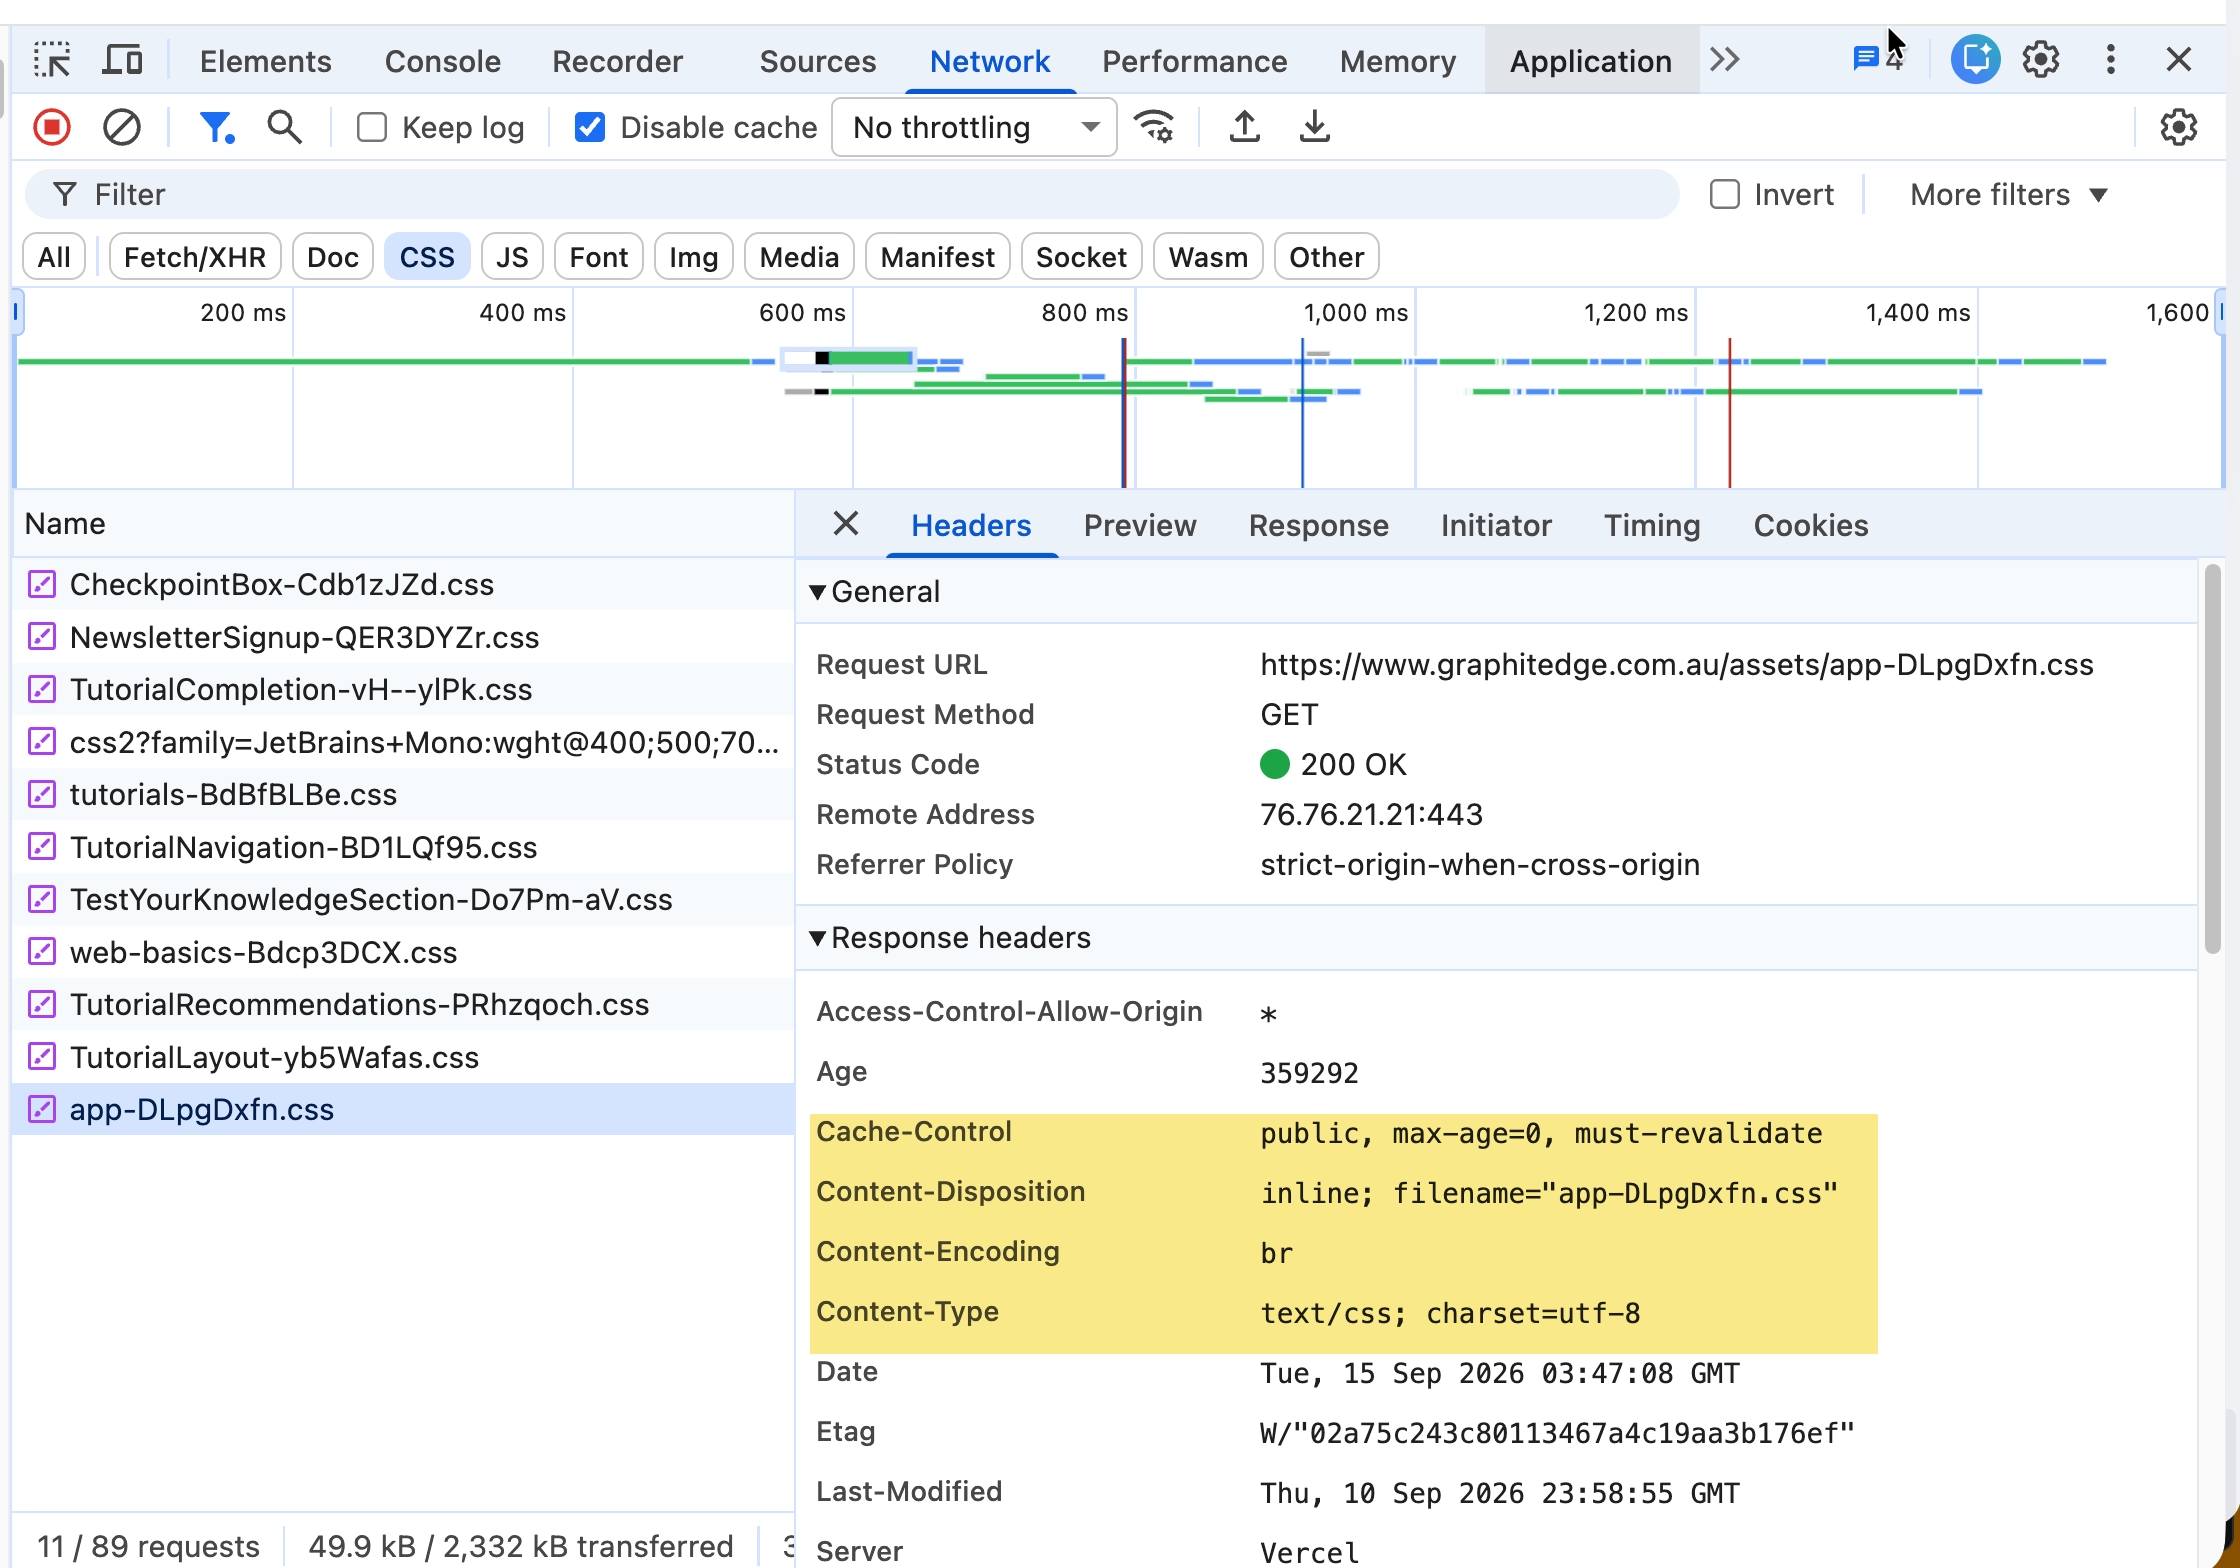Screen dimensions: 2240x1568
Task: Import HAR file with upload icon
Action: [x=1244, y=127]
